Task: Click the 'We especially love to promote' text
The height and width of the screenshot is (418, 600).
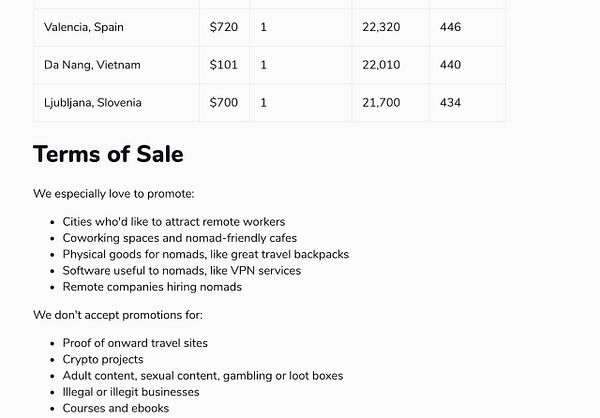Action: click(x=114, y=194)
